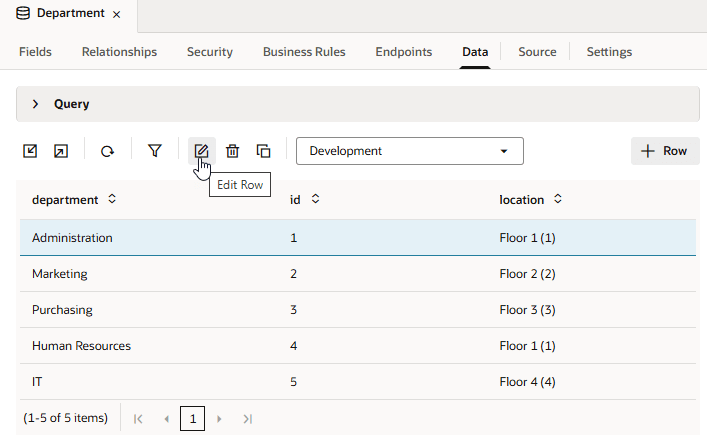The height and width of the screenshot is (441, 707).
Task: Click the Edit Row pencil icon
Action: [201, 151]
